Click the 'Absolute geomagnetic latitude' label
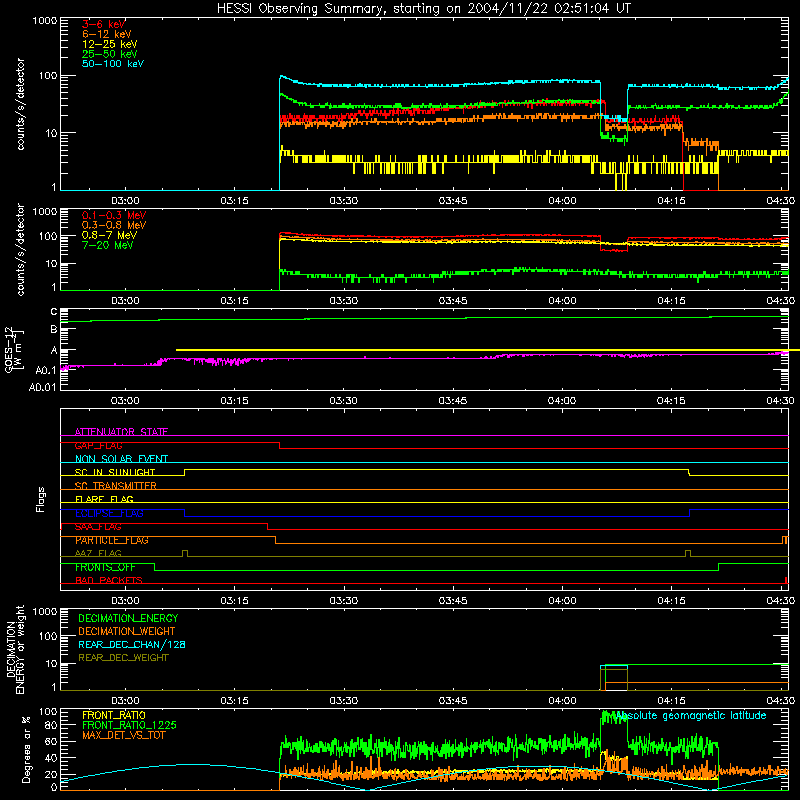This screenshot has height=800, width=800. point(690,715)
